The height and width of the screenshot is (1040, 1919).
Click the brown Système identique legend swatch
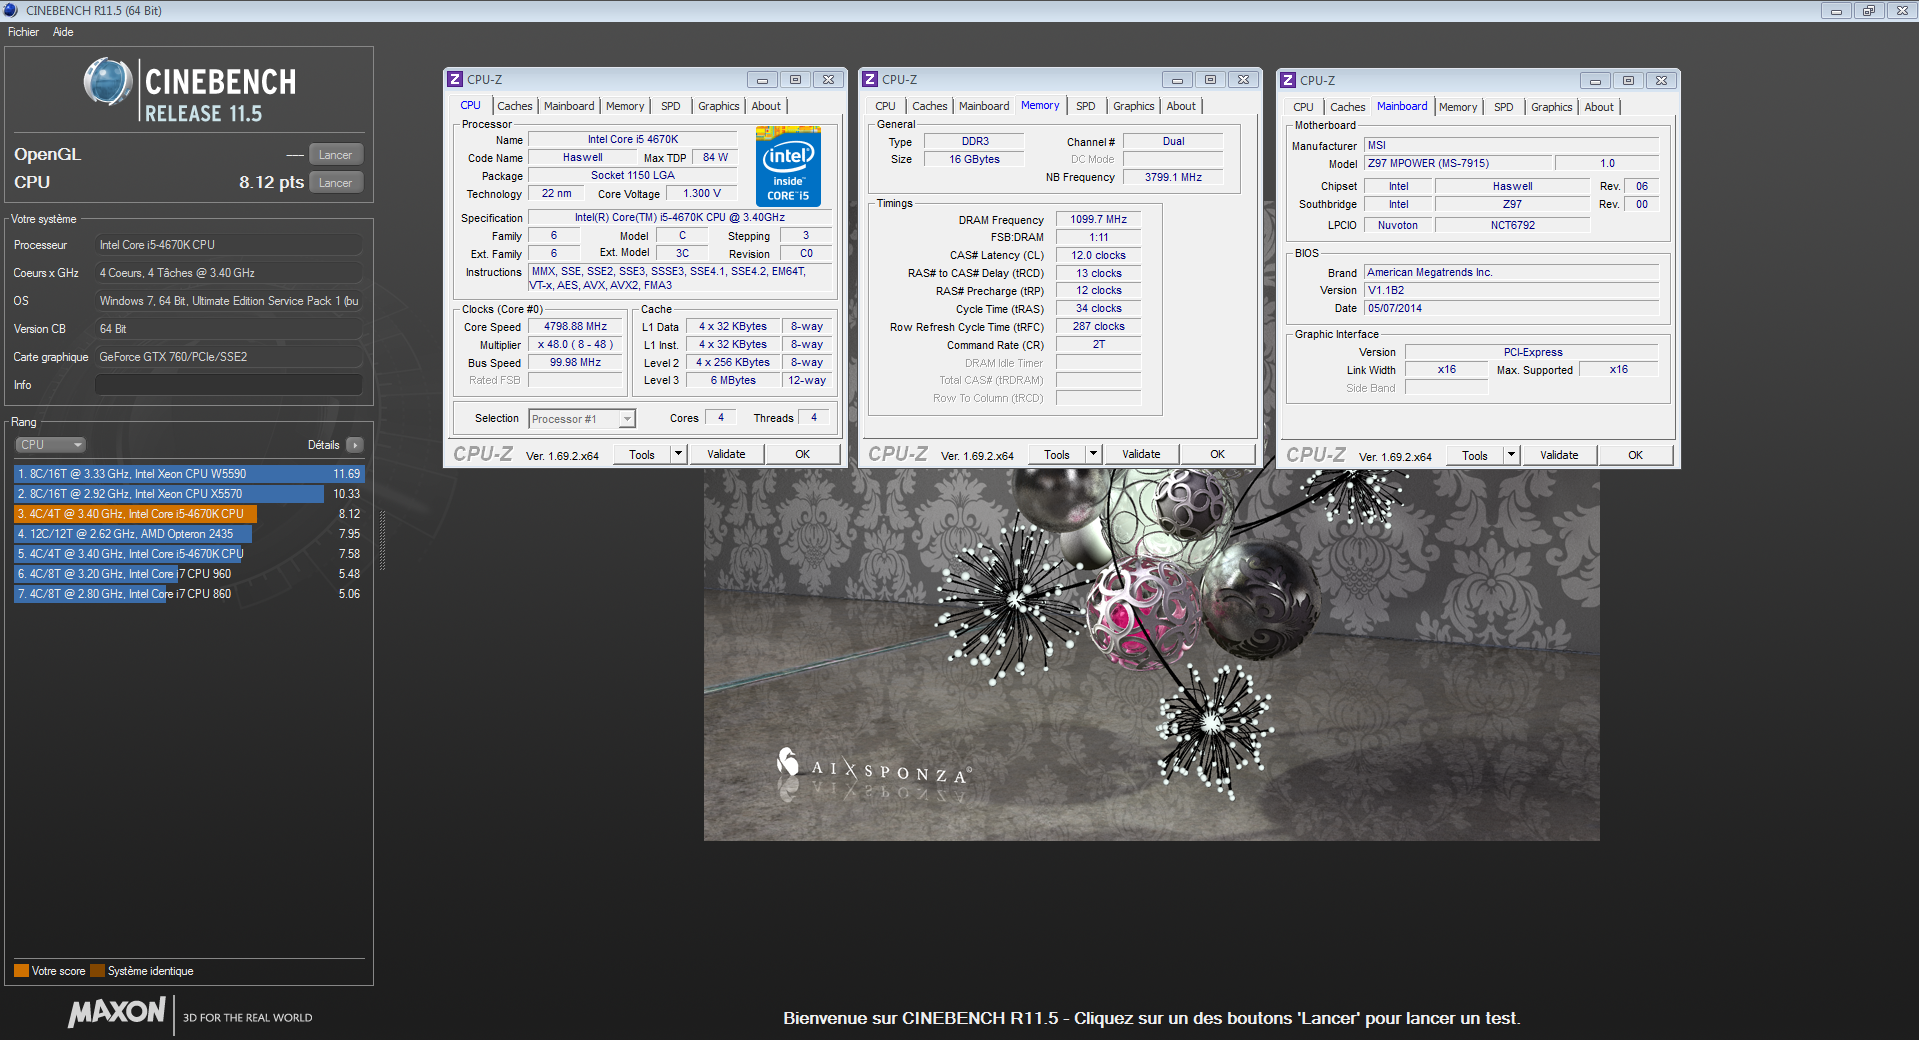click(x=97, y=971)
